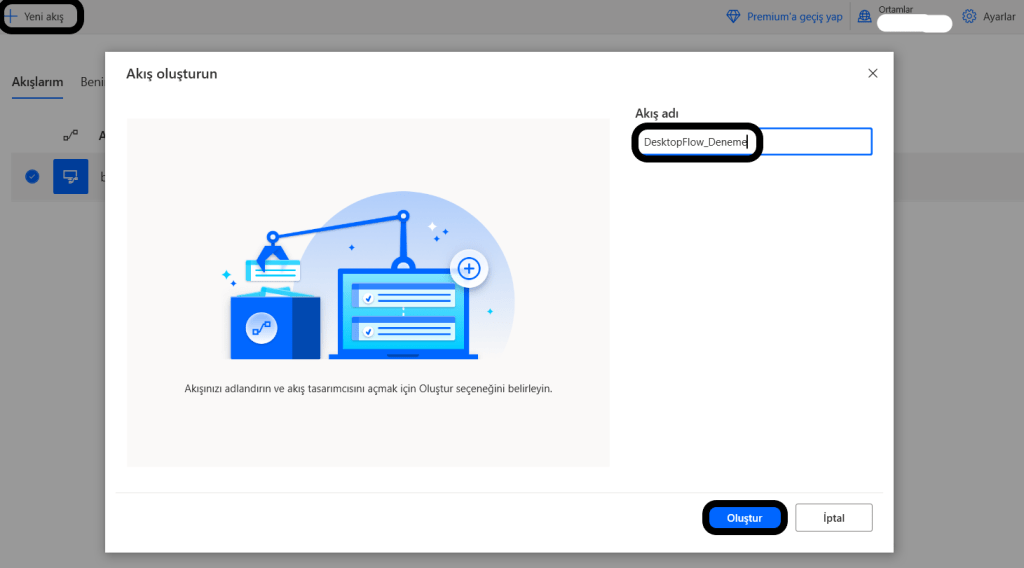Click the plus circle in the illustration
Image resolution: width=1024 pixels, height=568 pixels.
point(468,268)
